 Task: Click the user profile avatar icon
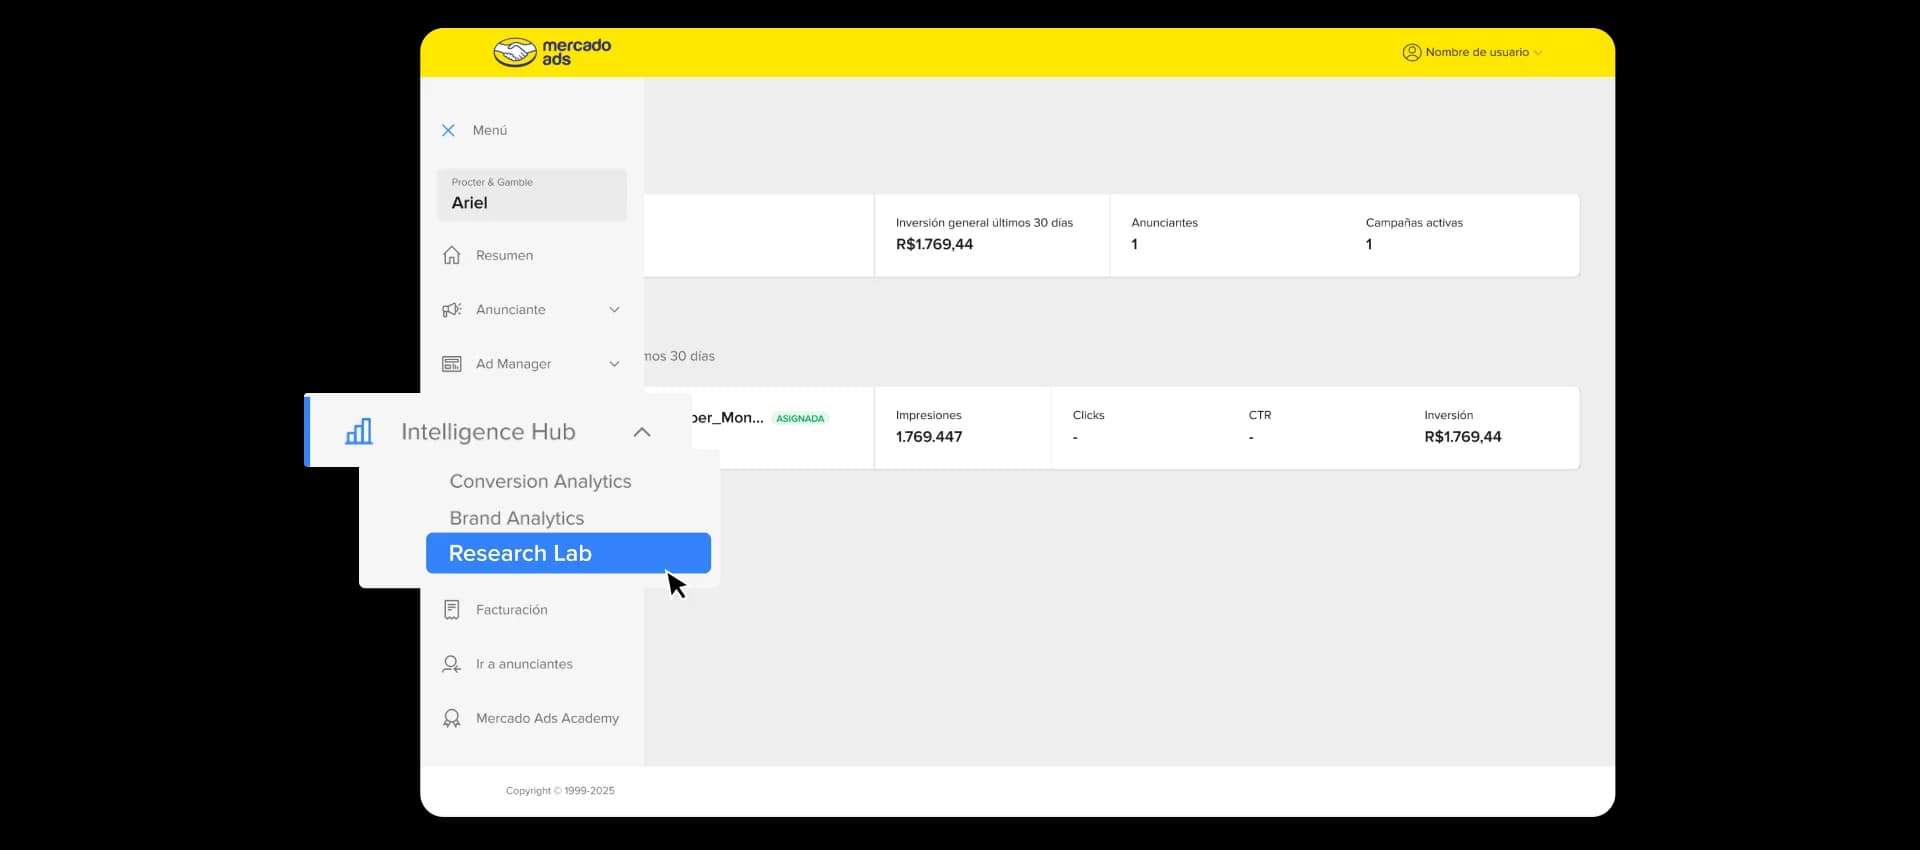click(x=1412, y=52)
